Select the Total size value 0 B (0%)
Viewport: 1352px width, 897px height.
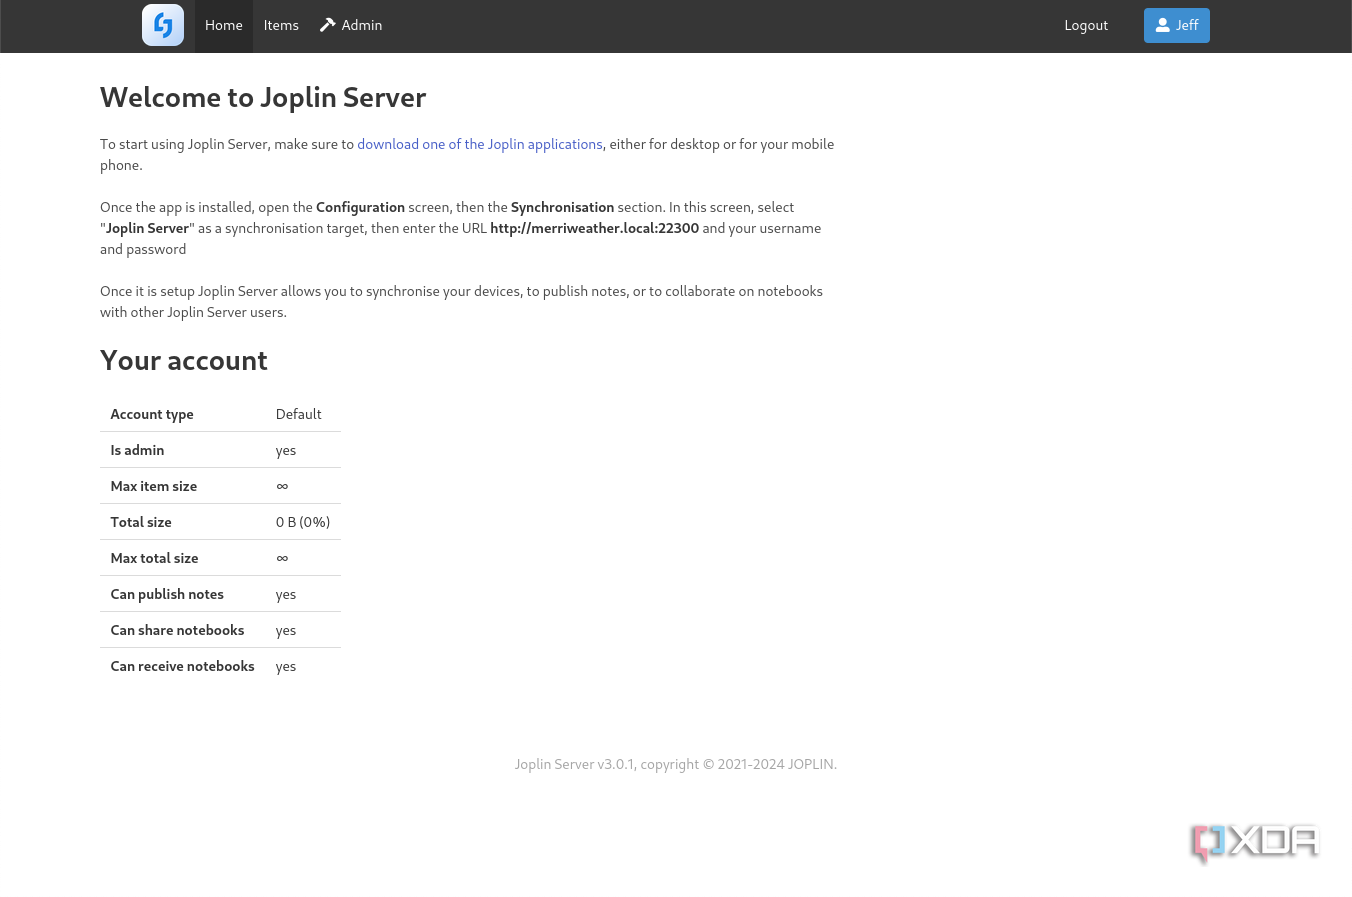[303, 522]
